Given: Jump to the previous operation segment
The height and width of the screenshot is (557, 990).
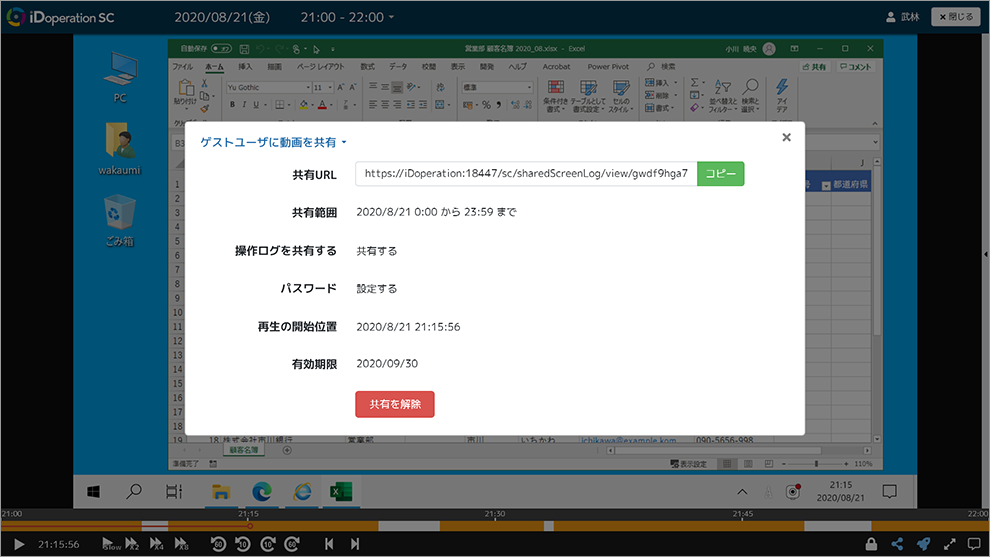Looking at the screenshot, I should click(329, 544).
